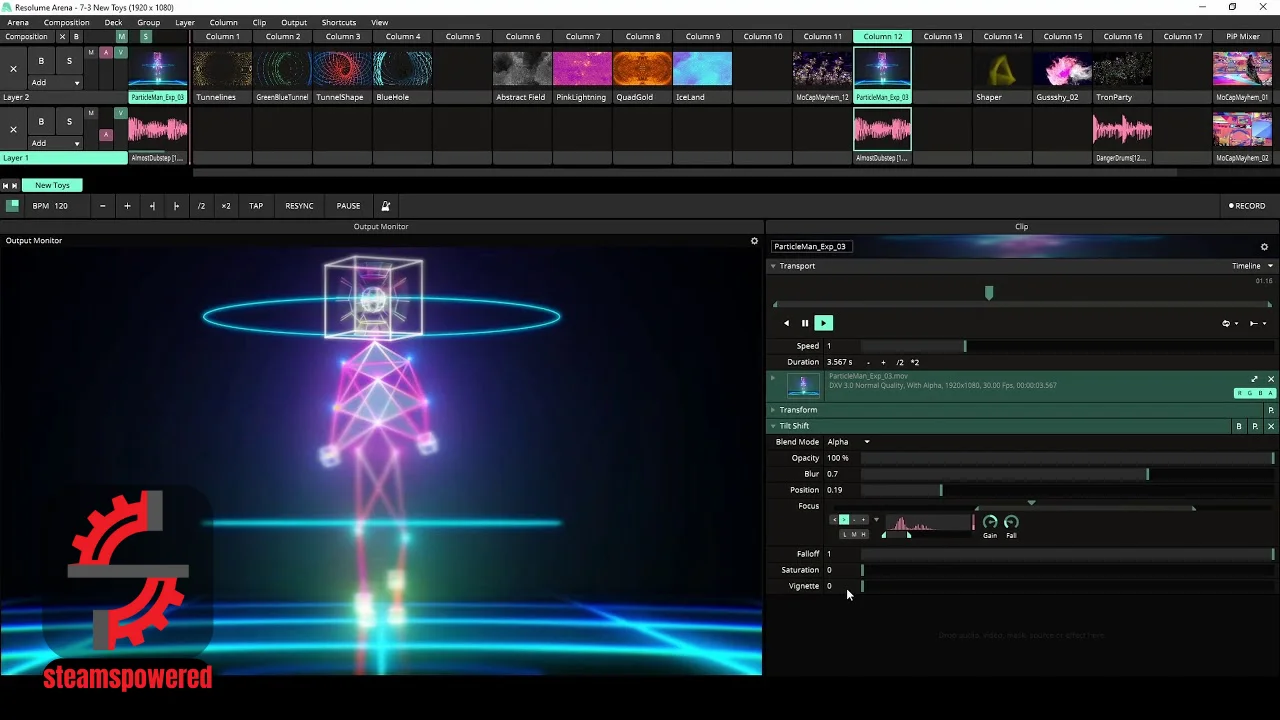Adjust the Speed slider
The image size is (1280, 720).
(1068, 346)
